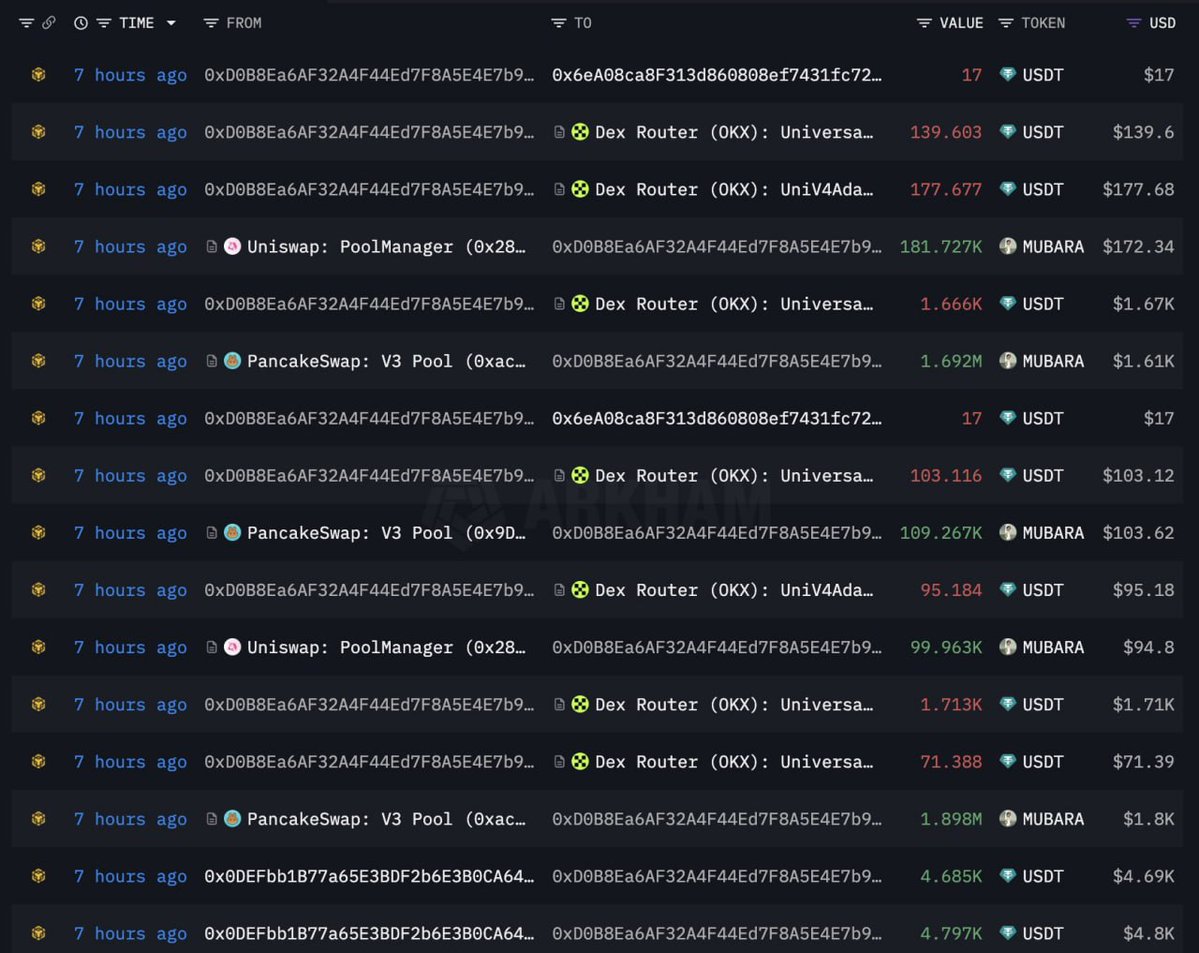Select the 181.727K value cell
This screenshot has width=1199, height=953.
(941, 247)
